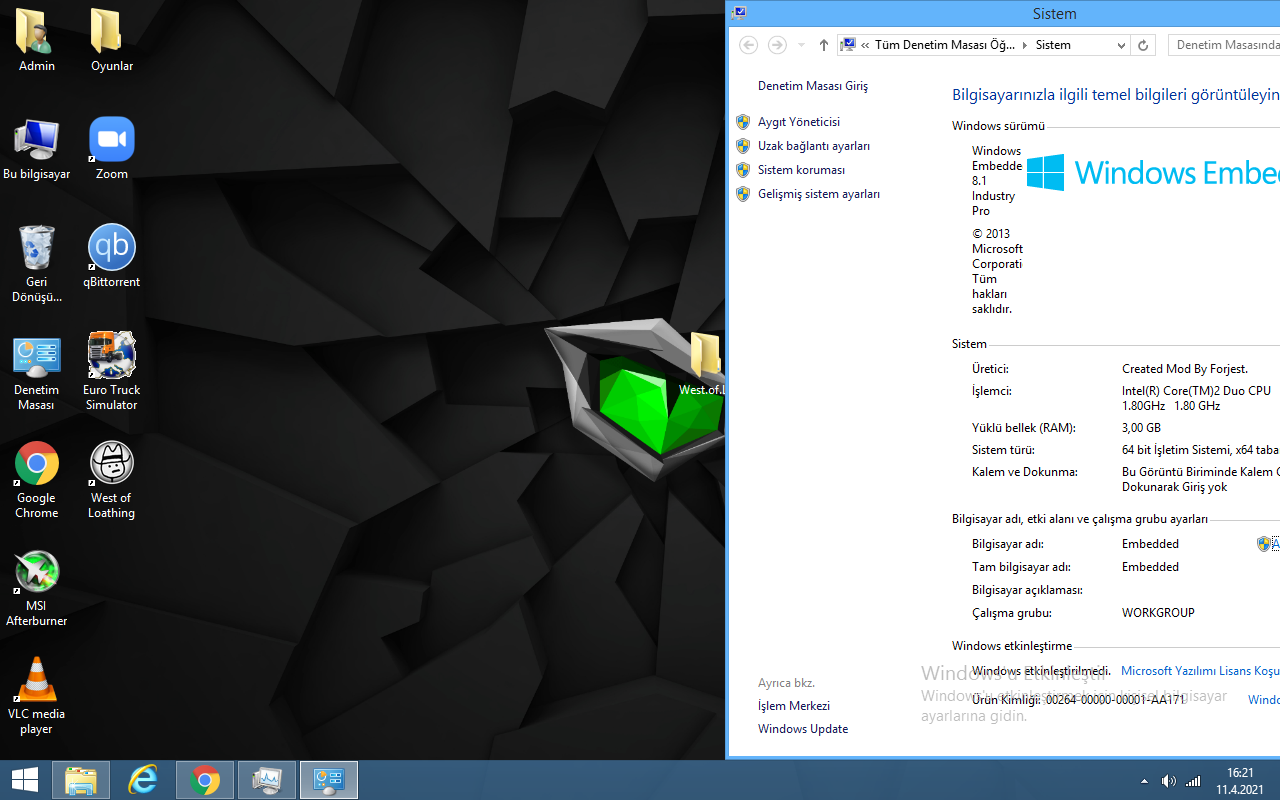Image resolution: width=1280 pixels, height=800 pixels.
Task: Open the performance monitor taskbar icon
Action: coord(267,780)
